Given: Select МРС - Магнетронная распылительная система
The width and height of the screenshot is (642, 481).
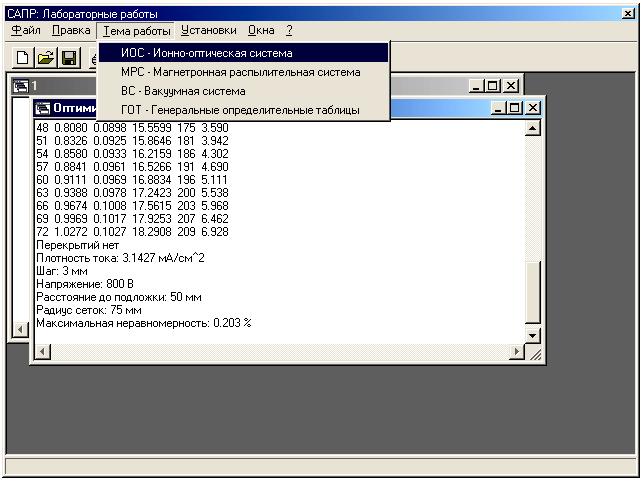Looking at the screenshot, I should pos(244,72).
